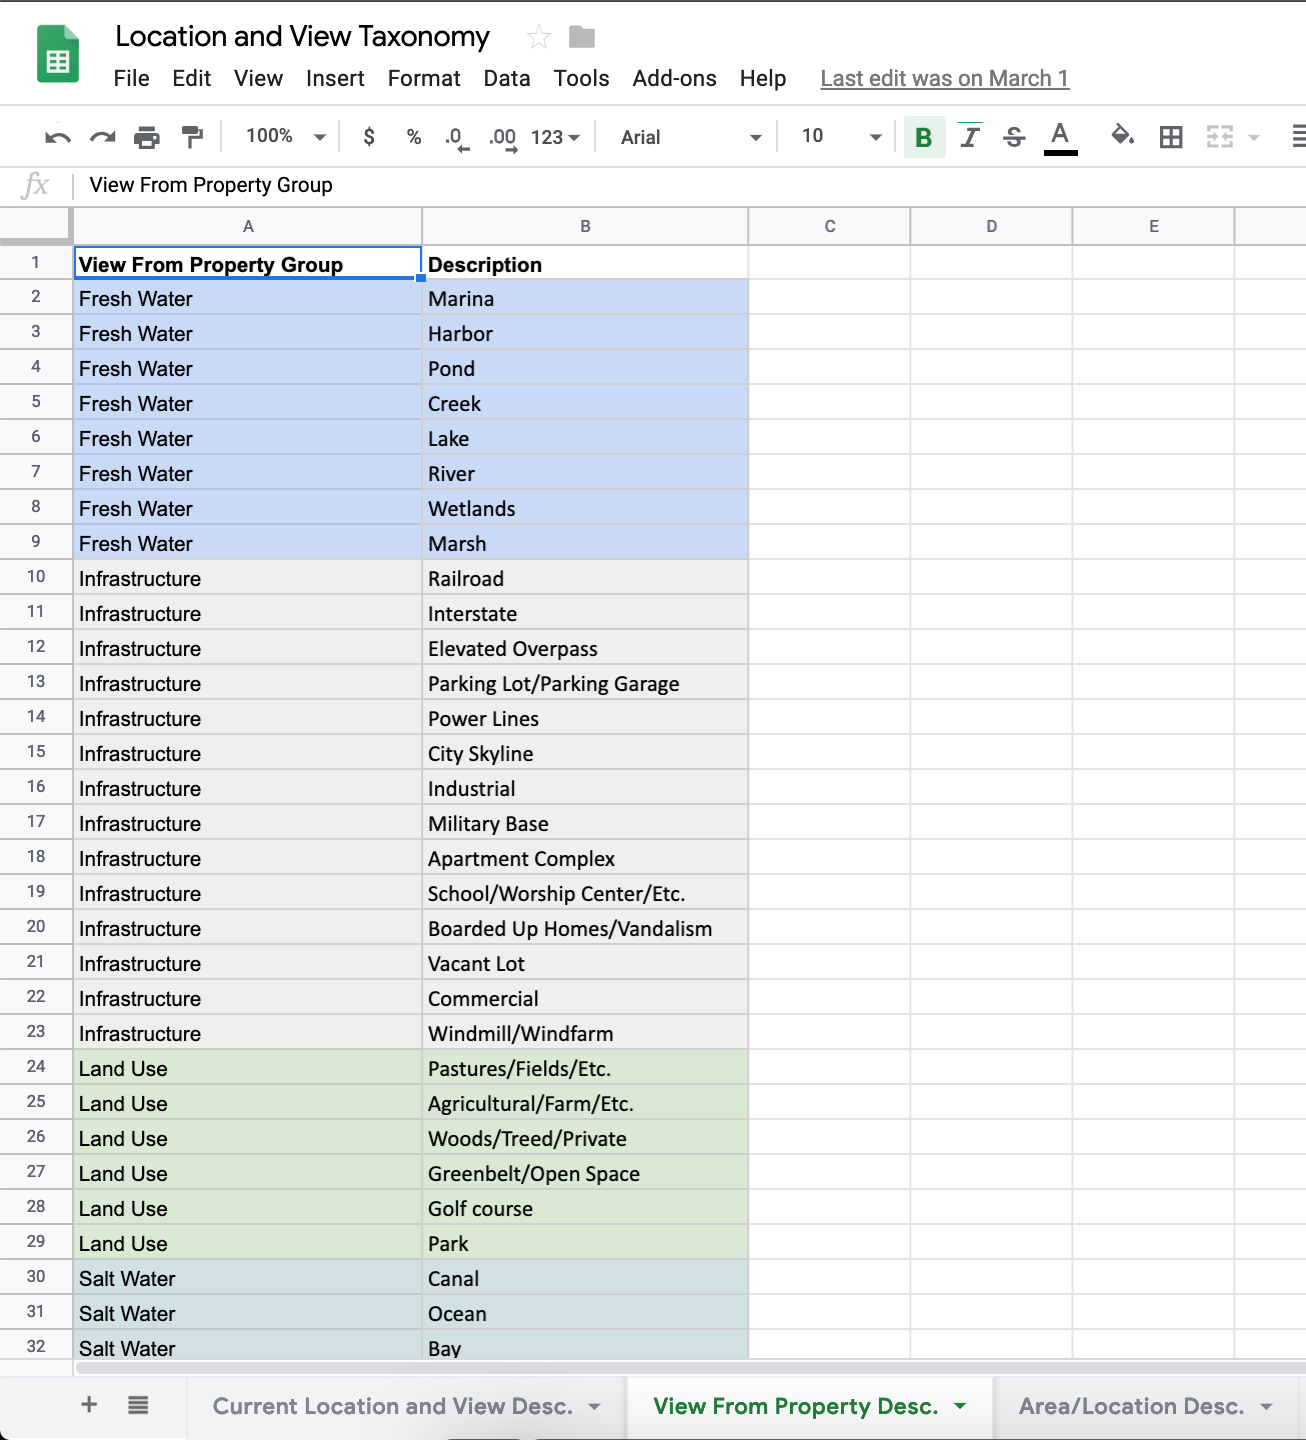Toggle Bold formatting button
1306x1440 pixels.
click(x=924, y=137)
